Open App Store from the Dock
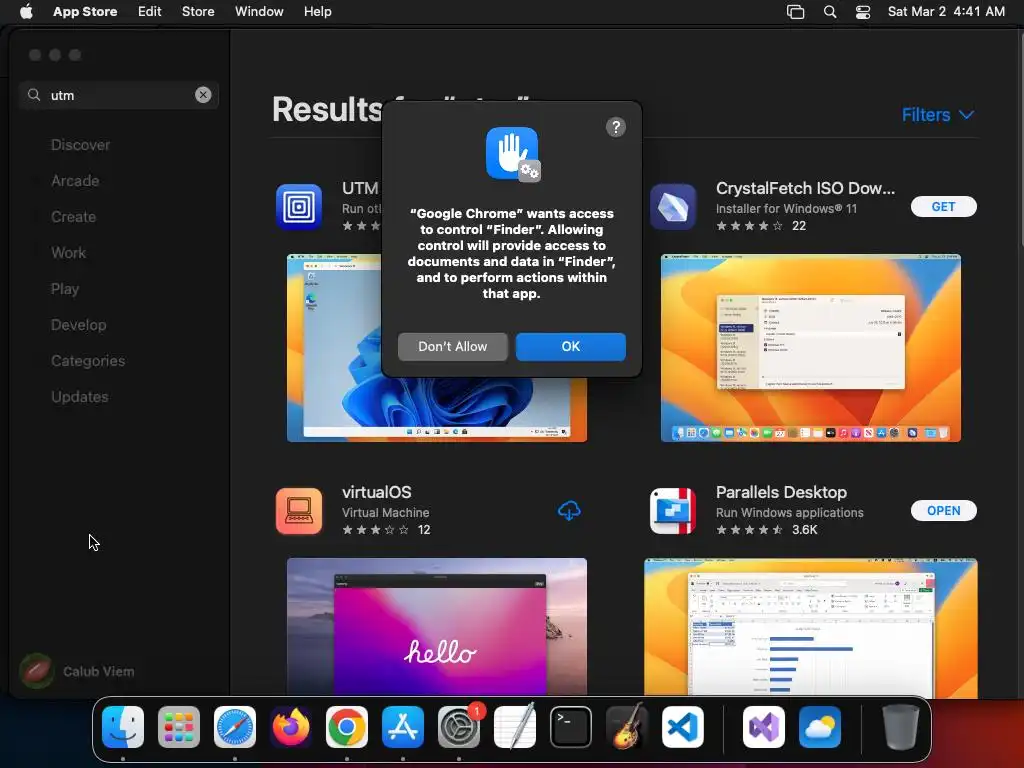The width and height of the screenshot is (1024, 768). (403, 727)
